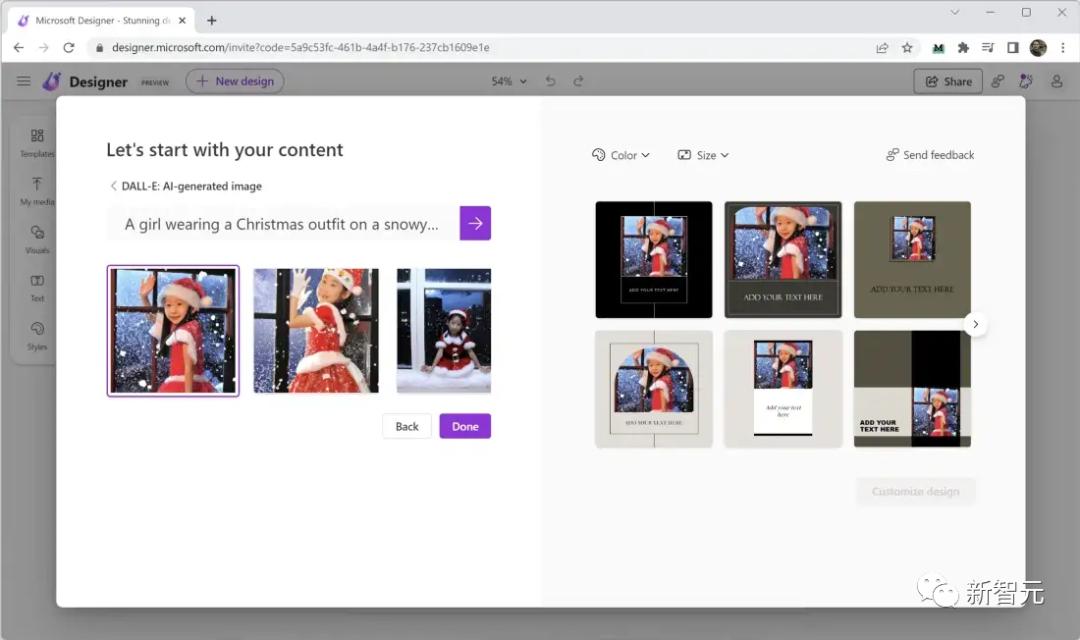Open the Text panel
Image resolution: width=1080 pixels, height=640 pixels.
(x=36, y=288)
